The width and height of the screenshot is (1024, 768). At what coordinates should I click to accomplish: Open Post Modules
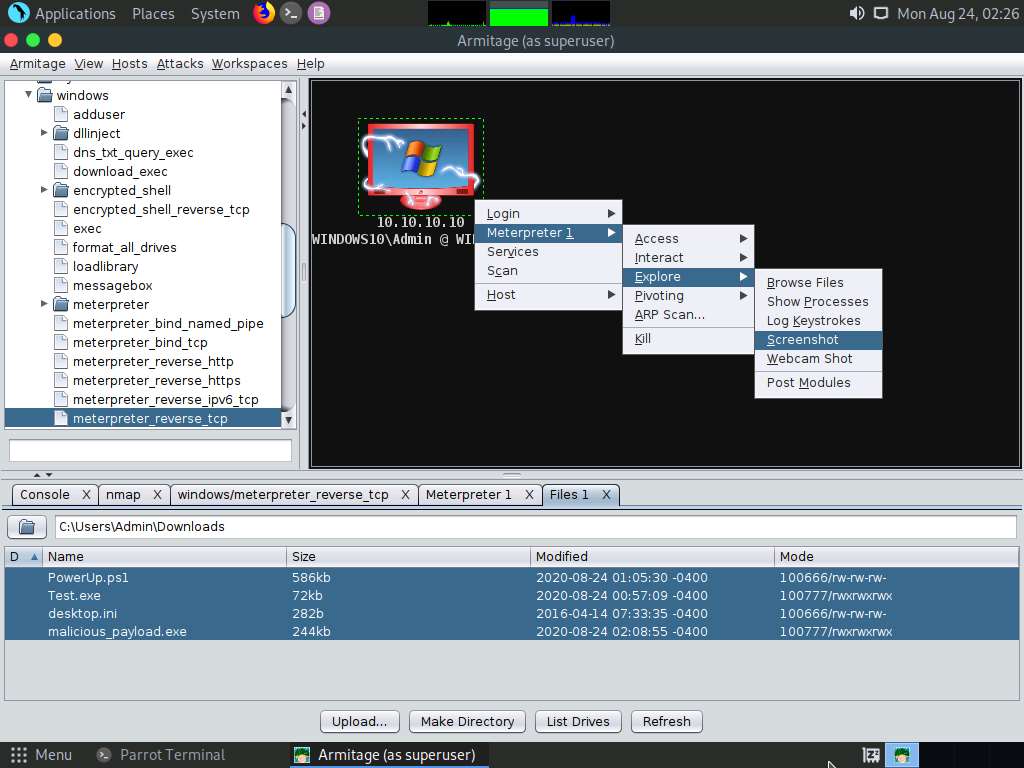coord(818,383)
